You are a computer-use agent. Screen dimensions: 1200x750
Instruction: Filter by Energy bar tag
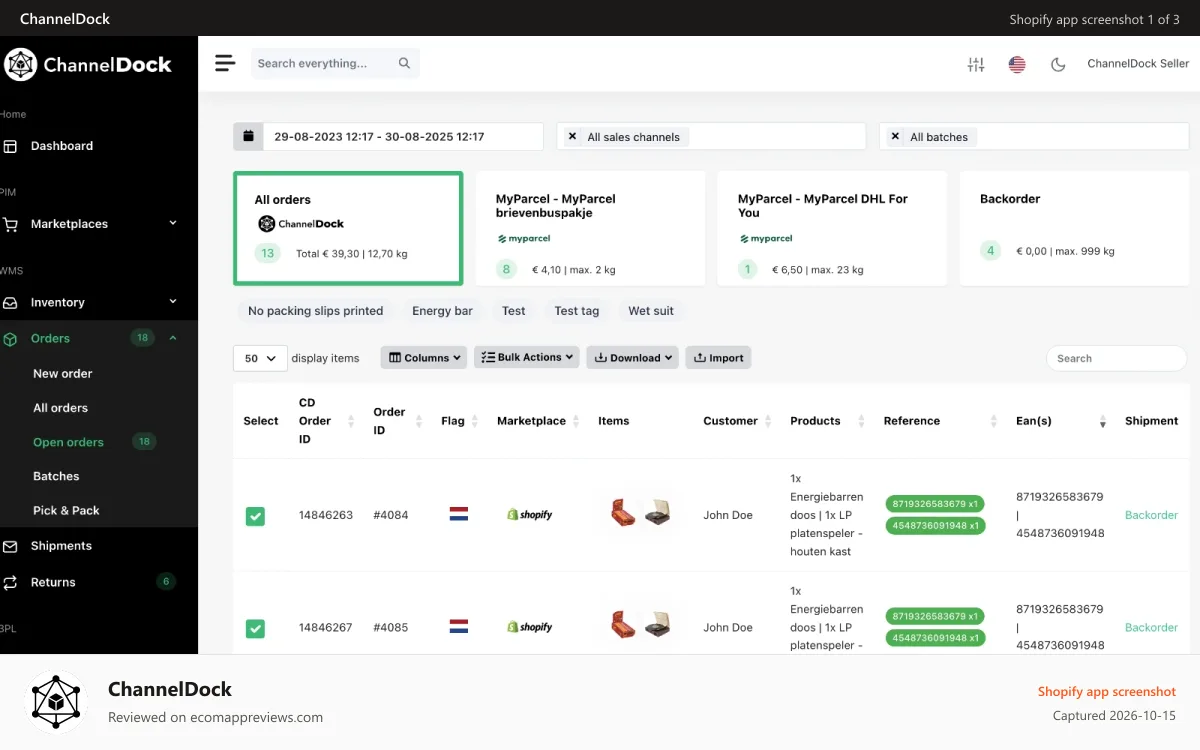tap(442, 311)
